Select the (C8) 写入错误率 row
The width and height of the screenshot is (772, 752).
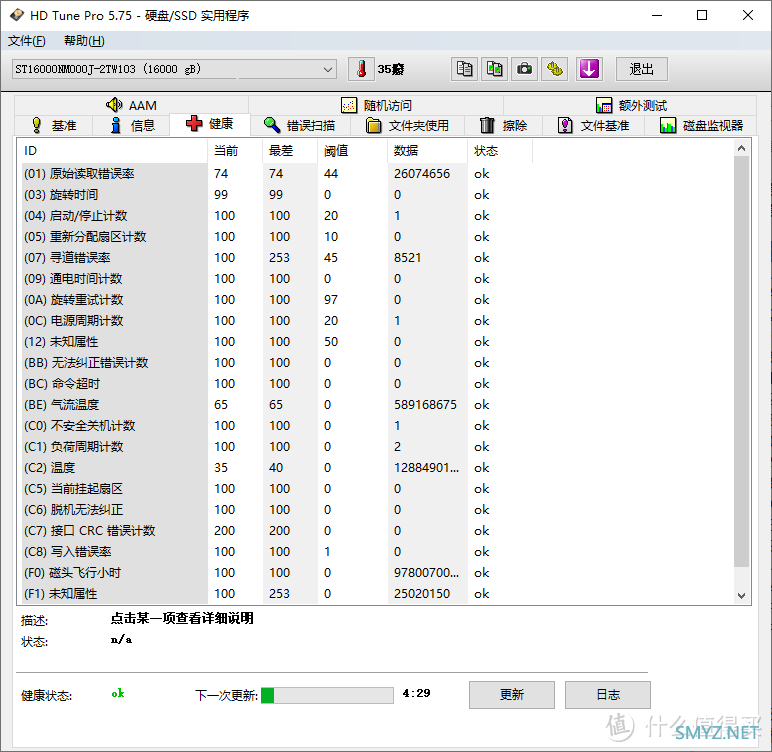pyautogui.click(x=277, y=552)
